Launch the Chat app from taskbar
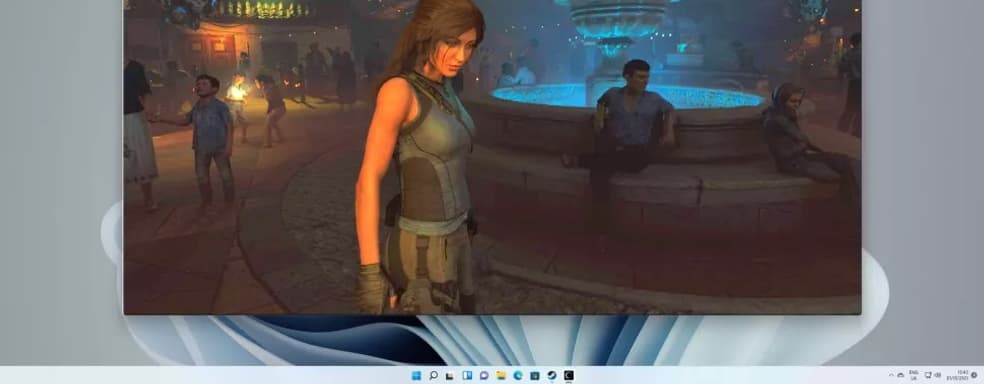 point(484,375)
